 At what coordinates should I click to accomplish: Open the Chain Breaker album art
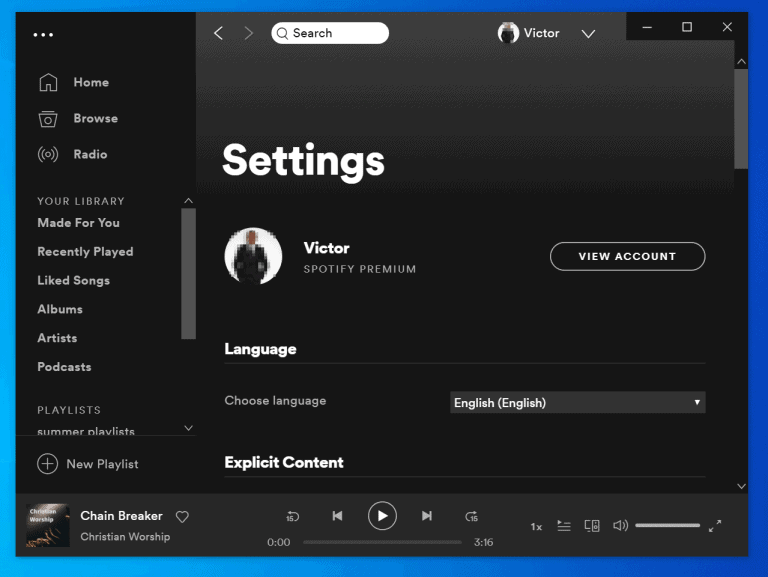[x=48, y=526]
